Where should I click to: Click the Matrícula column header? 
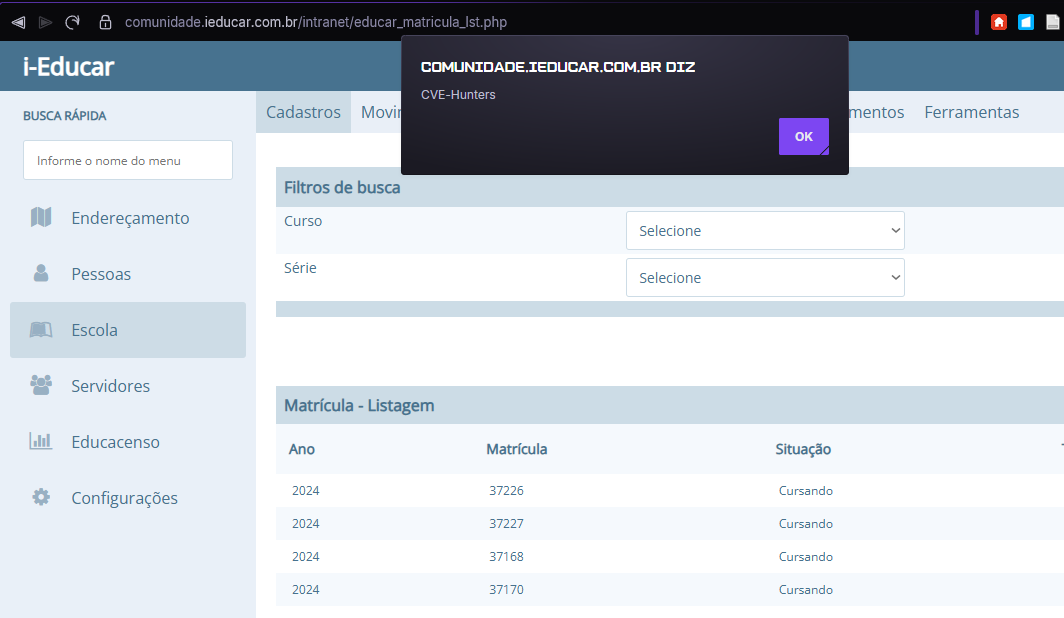coord(516,449)
